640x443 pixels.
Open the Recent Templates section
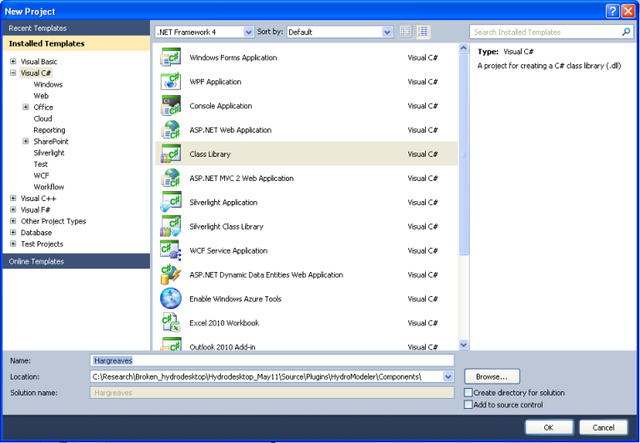(x=76, y=28)
